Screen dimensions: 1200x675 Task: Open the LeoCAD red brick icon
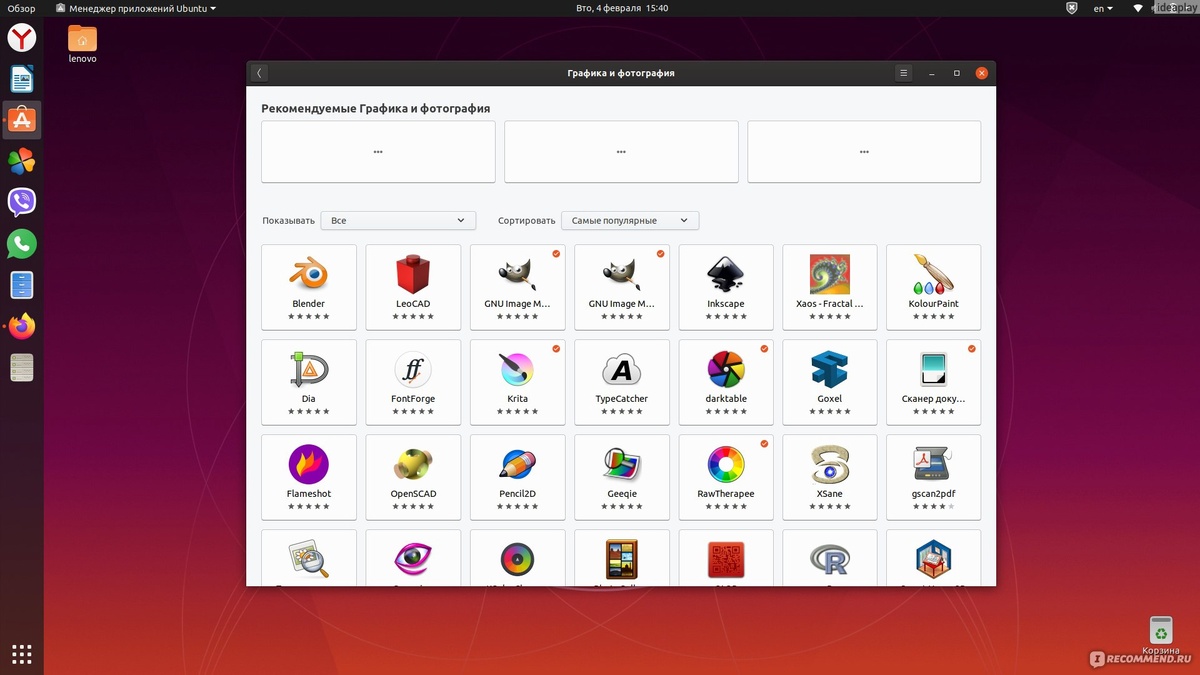click(412, 273)
